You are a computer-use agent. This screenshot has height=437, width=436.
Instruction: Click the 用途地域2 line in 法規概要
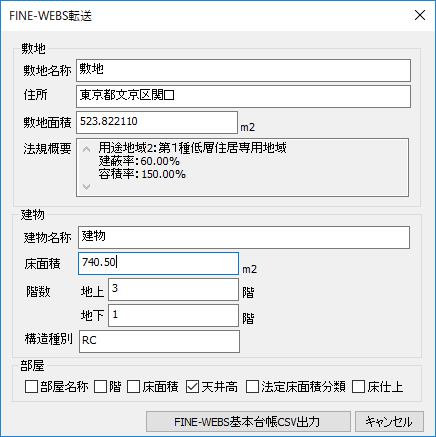(x=192, y=147)
